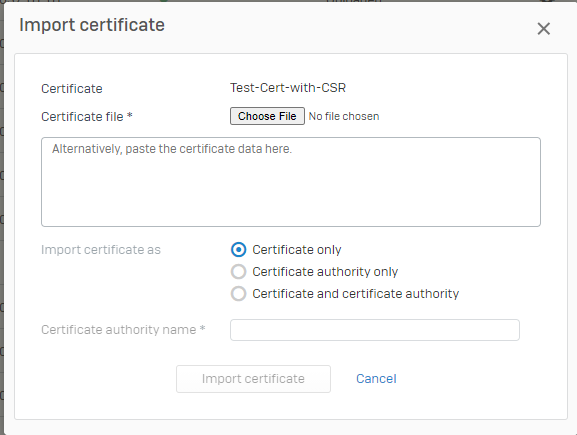
Task: Select the Certificate only radio option
Action: [x=238, y=250]
